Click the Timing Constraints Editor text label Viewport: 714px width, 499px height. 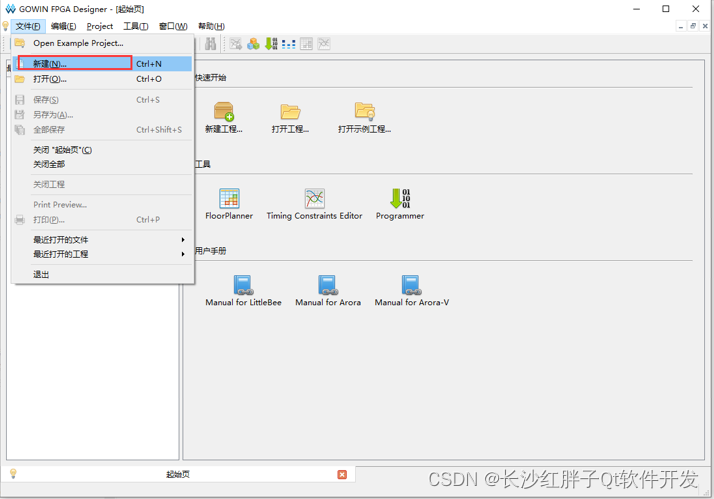click(314, 216)
